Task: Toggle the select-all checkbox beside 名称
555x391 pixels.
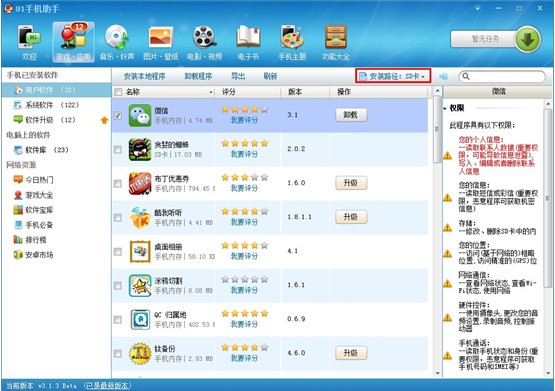Action: (118, 92)
